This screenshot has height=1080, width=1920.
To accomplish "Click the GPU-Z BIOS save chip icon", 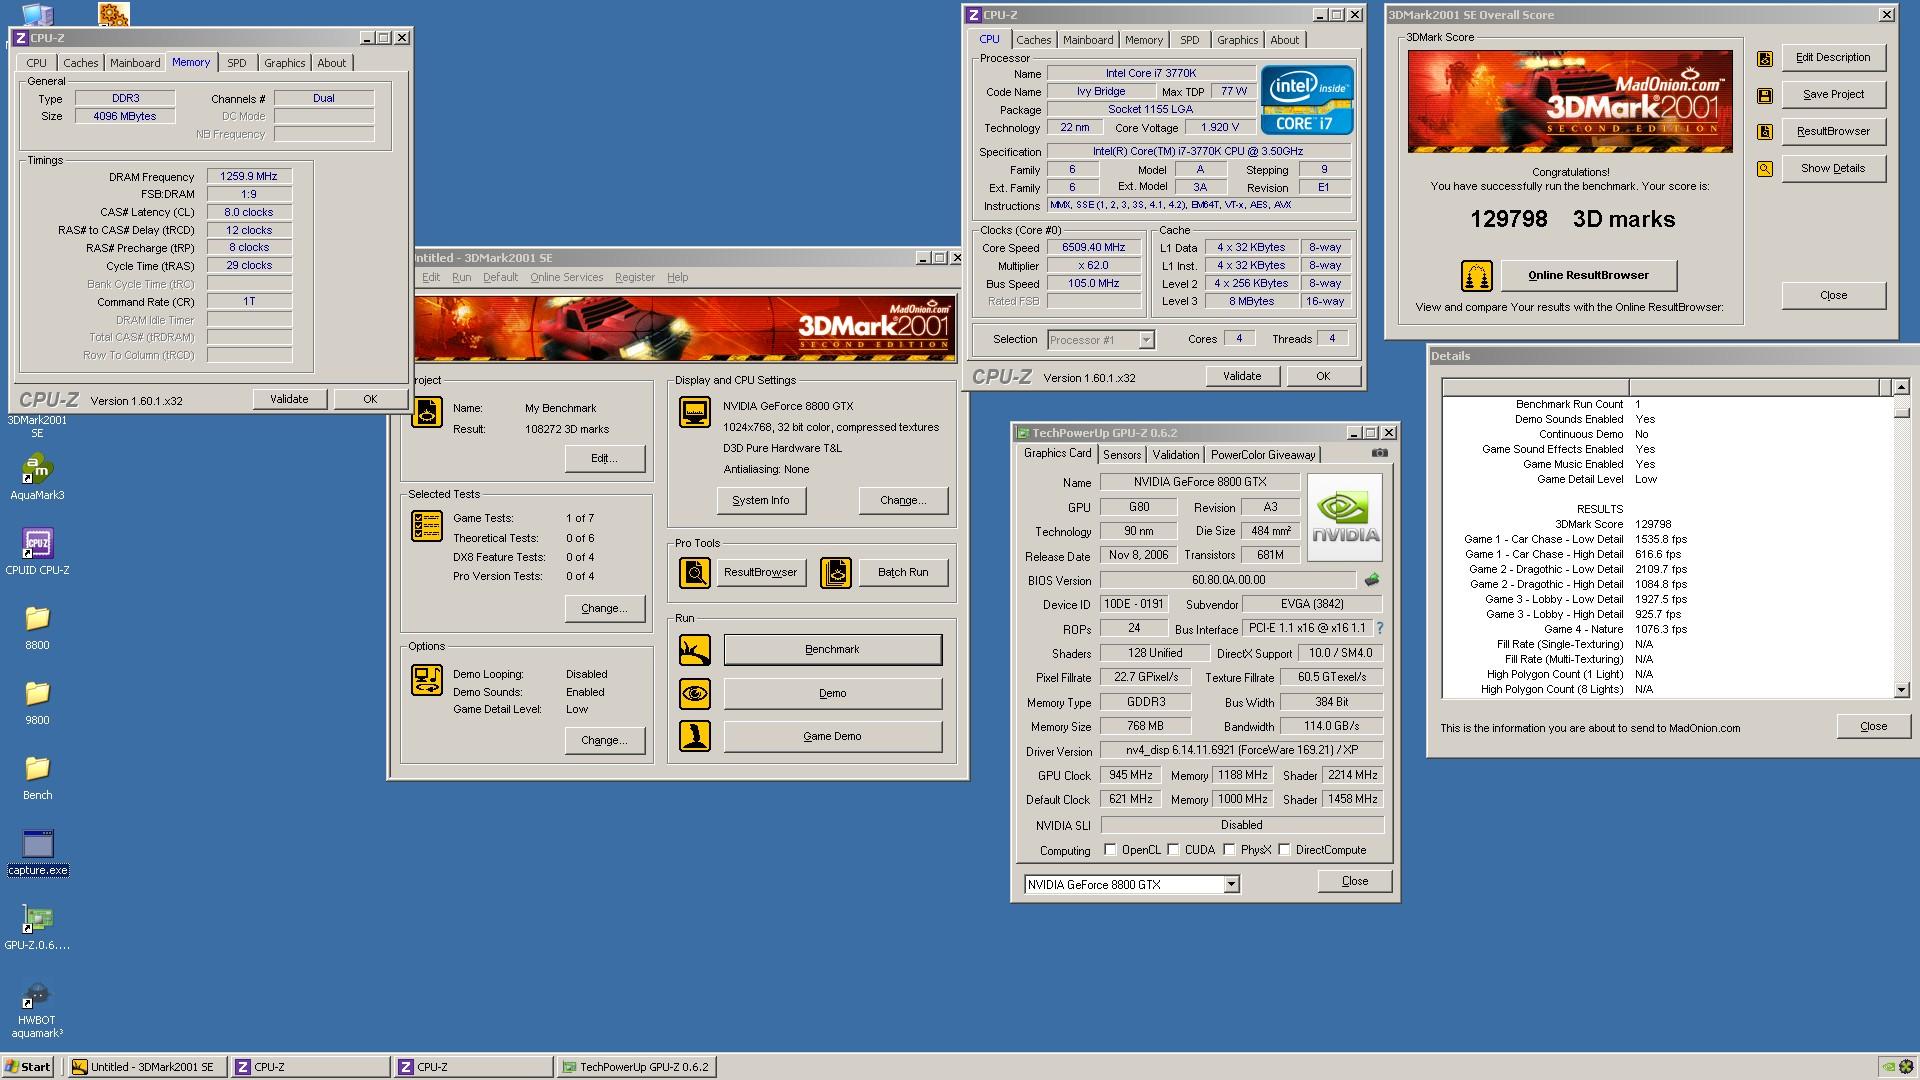I will 1372,580.
